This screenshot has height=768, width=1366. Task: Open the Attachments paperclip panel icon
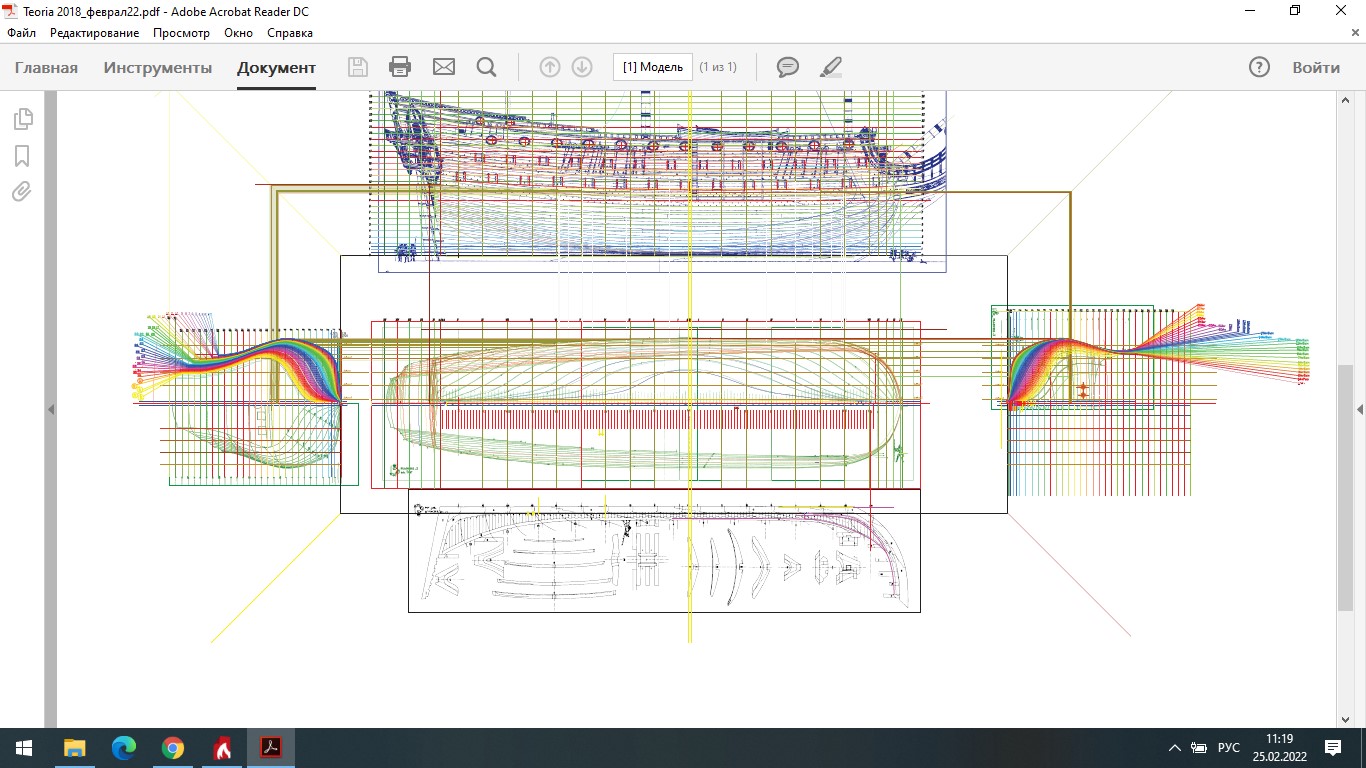tap(22, 192)
